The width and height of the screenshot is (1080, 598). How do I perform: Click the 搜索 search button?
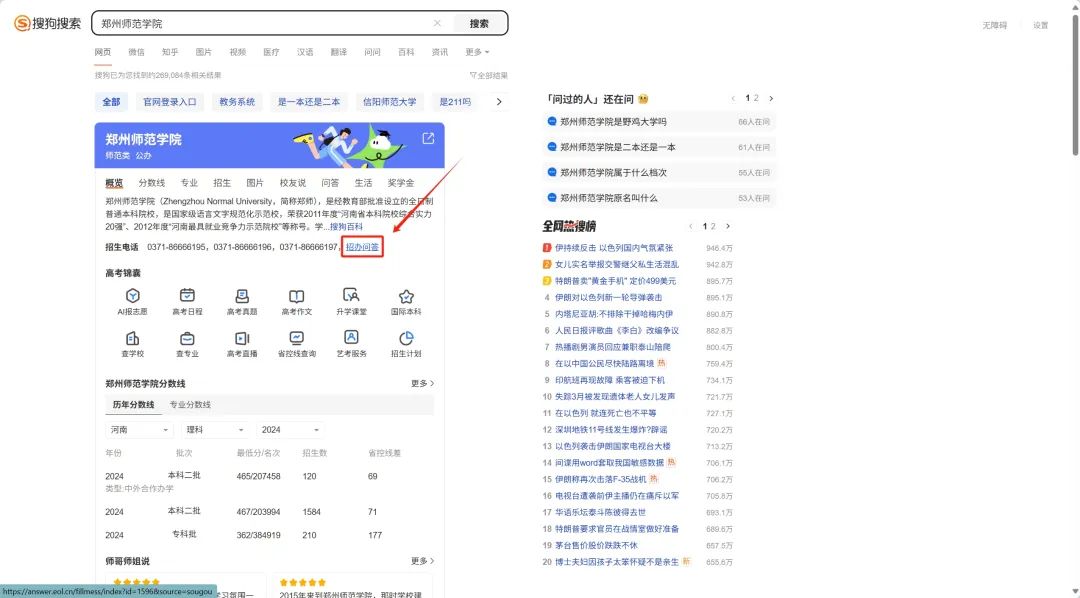tap(480, 23)
